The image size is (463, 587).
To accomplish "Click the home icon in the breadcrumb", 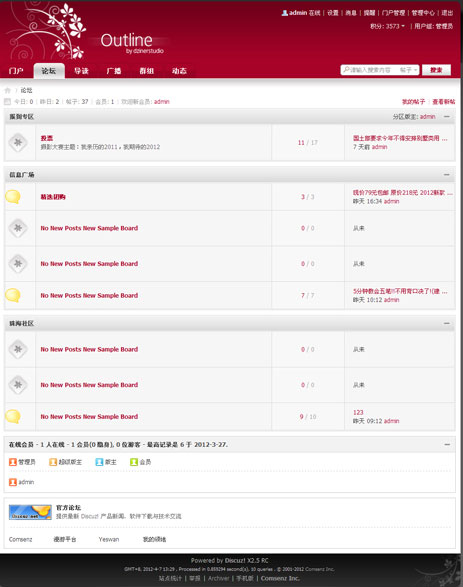I will [x=7, y=90].
